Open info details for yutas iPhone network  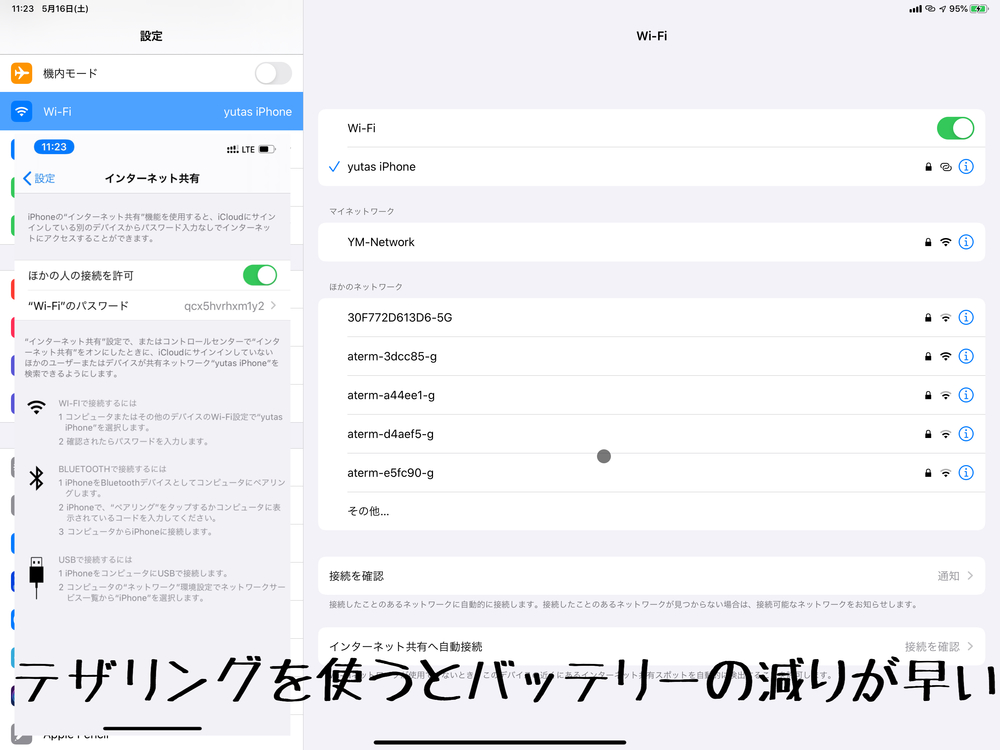pyautogui.click(x=966, y=167)
